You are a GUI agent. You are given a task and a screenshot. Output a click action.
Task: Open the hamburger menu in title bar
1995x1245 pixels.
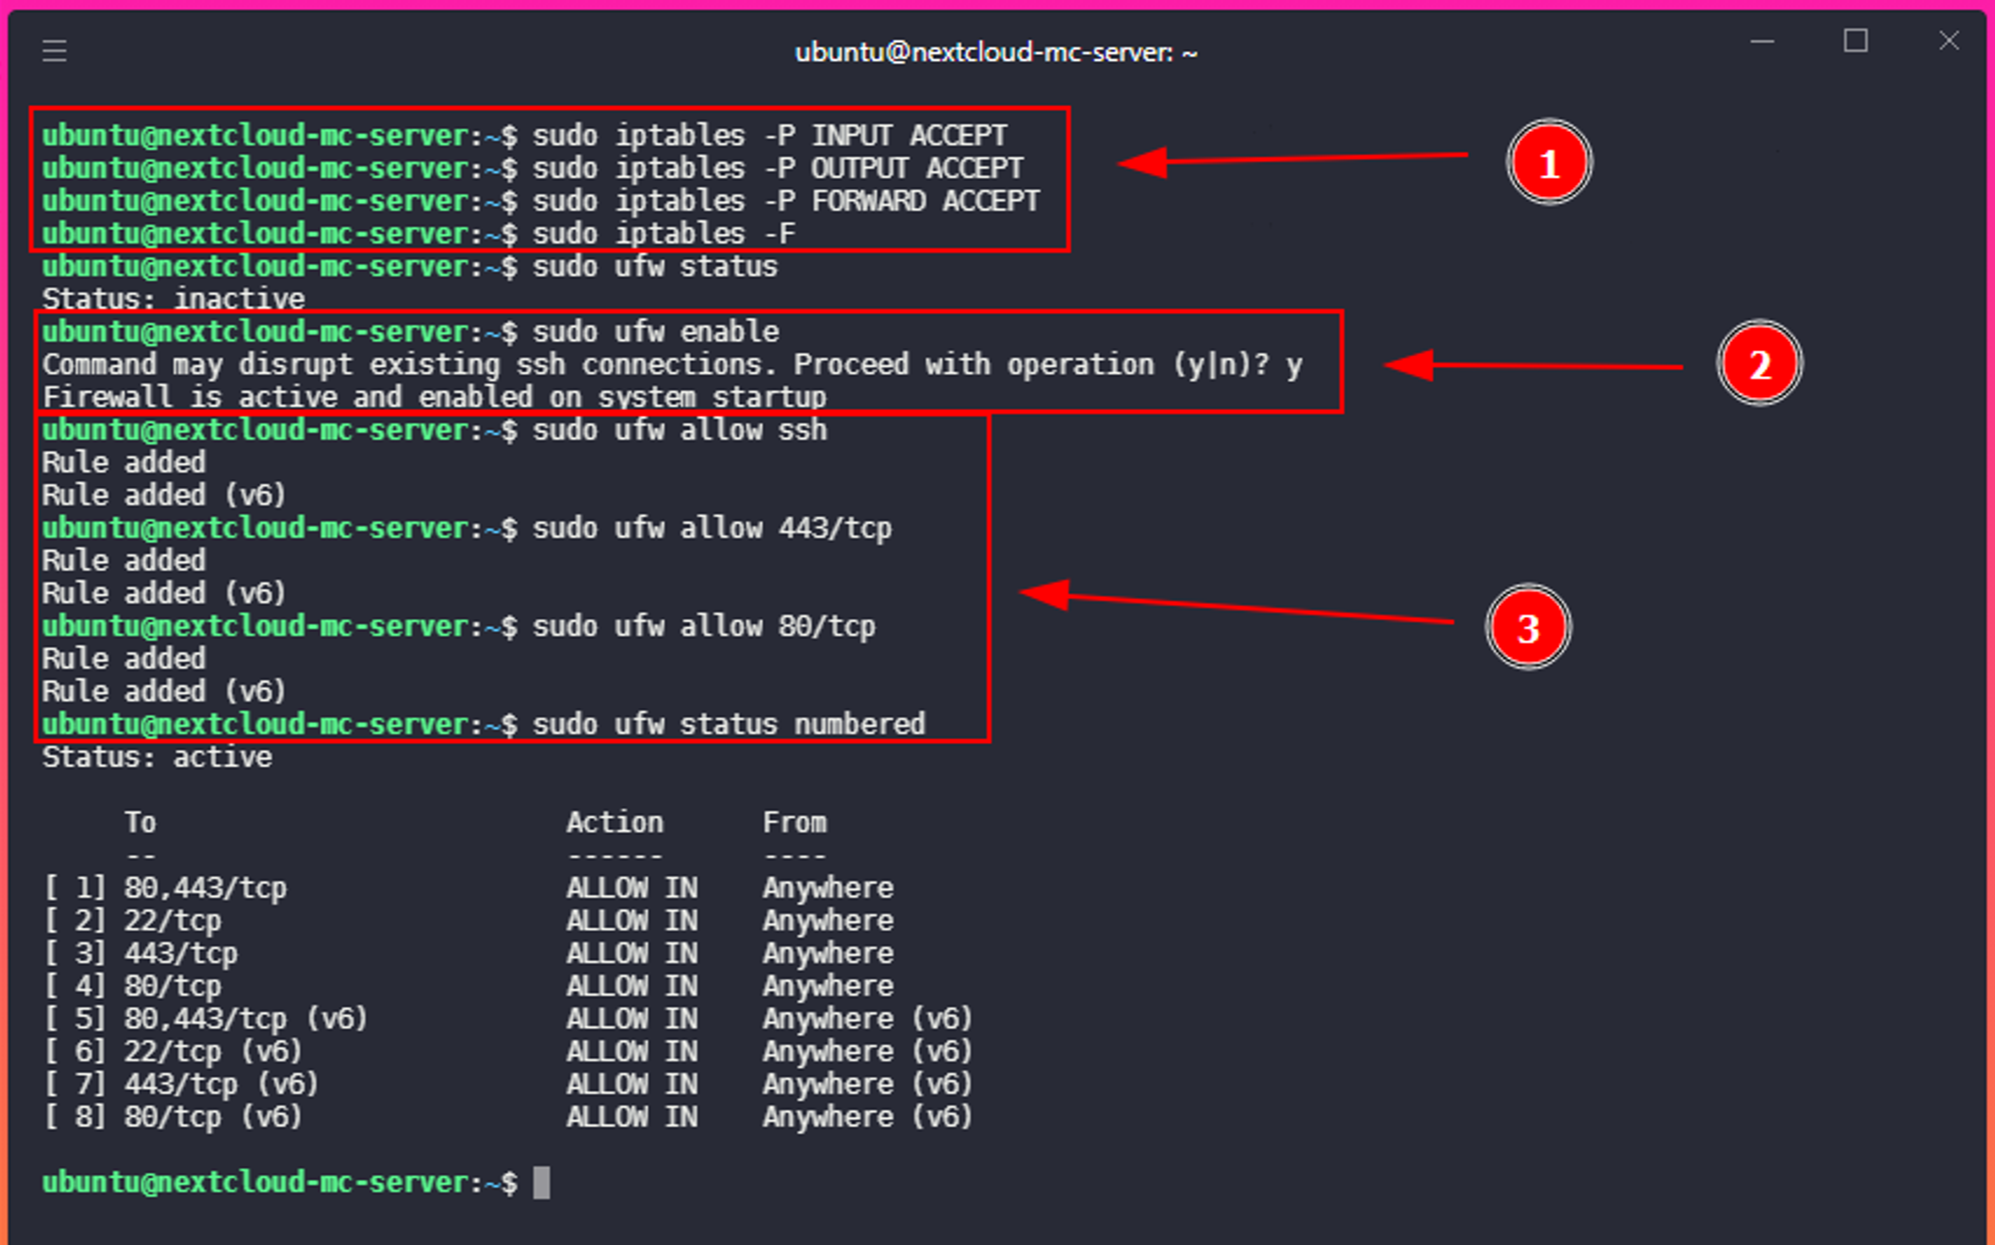coord(54,50)
